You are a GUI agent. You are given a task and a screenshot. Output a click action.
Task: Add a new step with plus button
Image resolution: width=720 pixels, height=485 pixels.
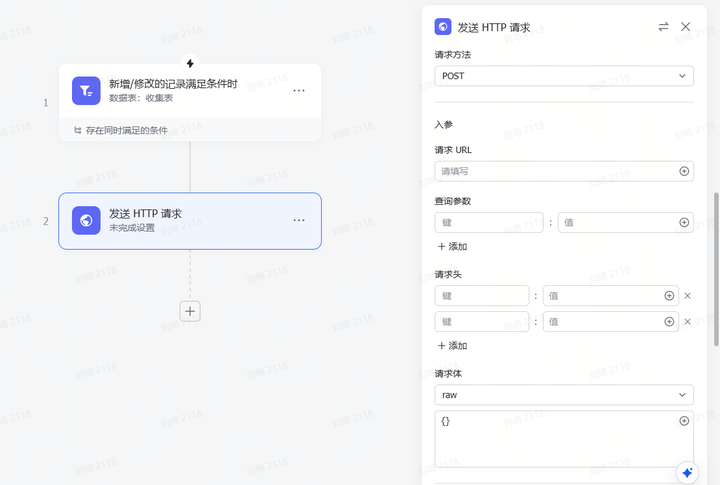click(x=190, y=311)
